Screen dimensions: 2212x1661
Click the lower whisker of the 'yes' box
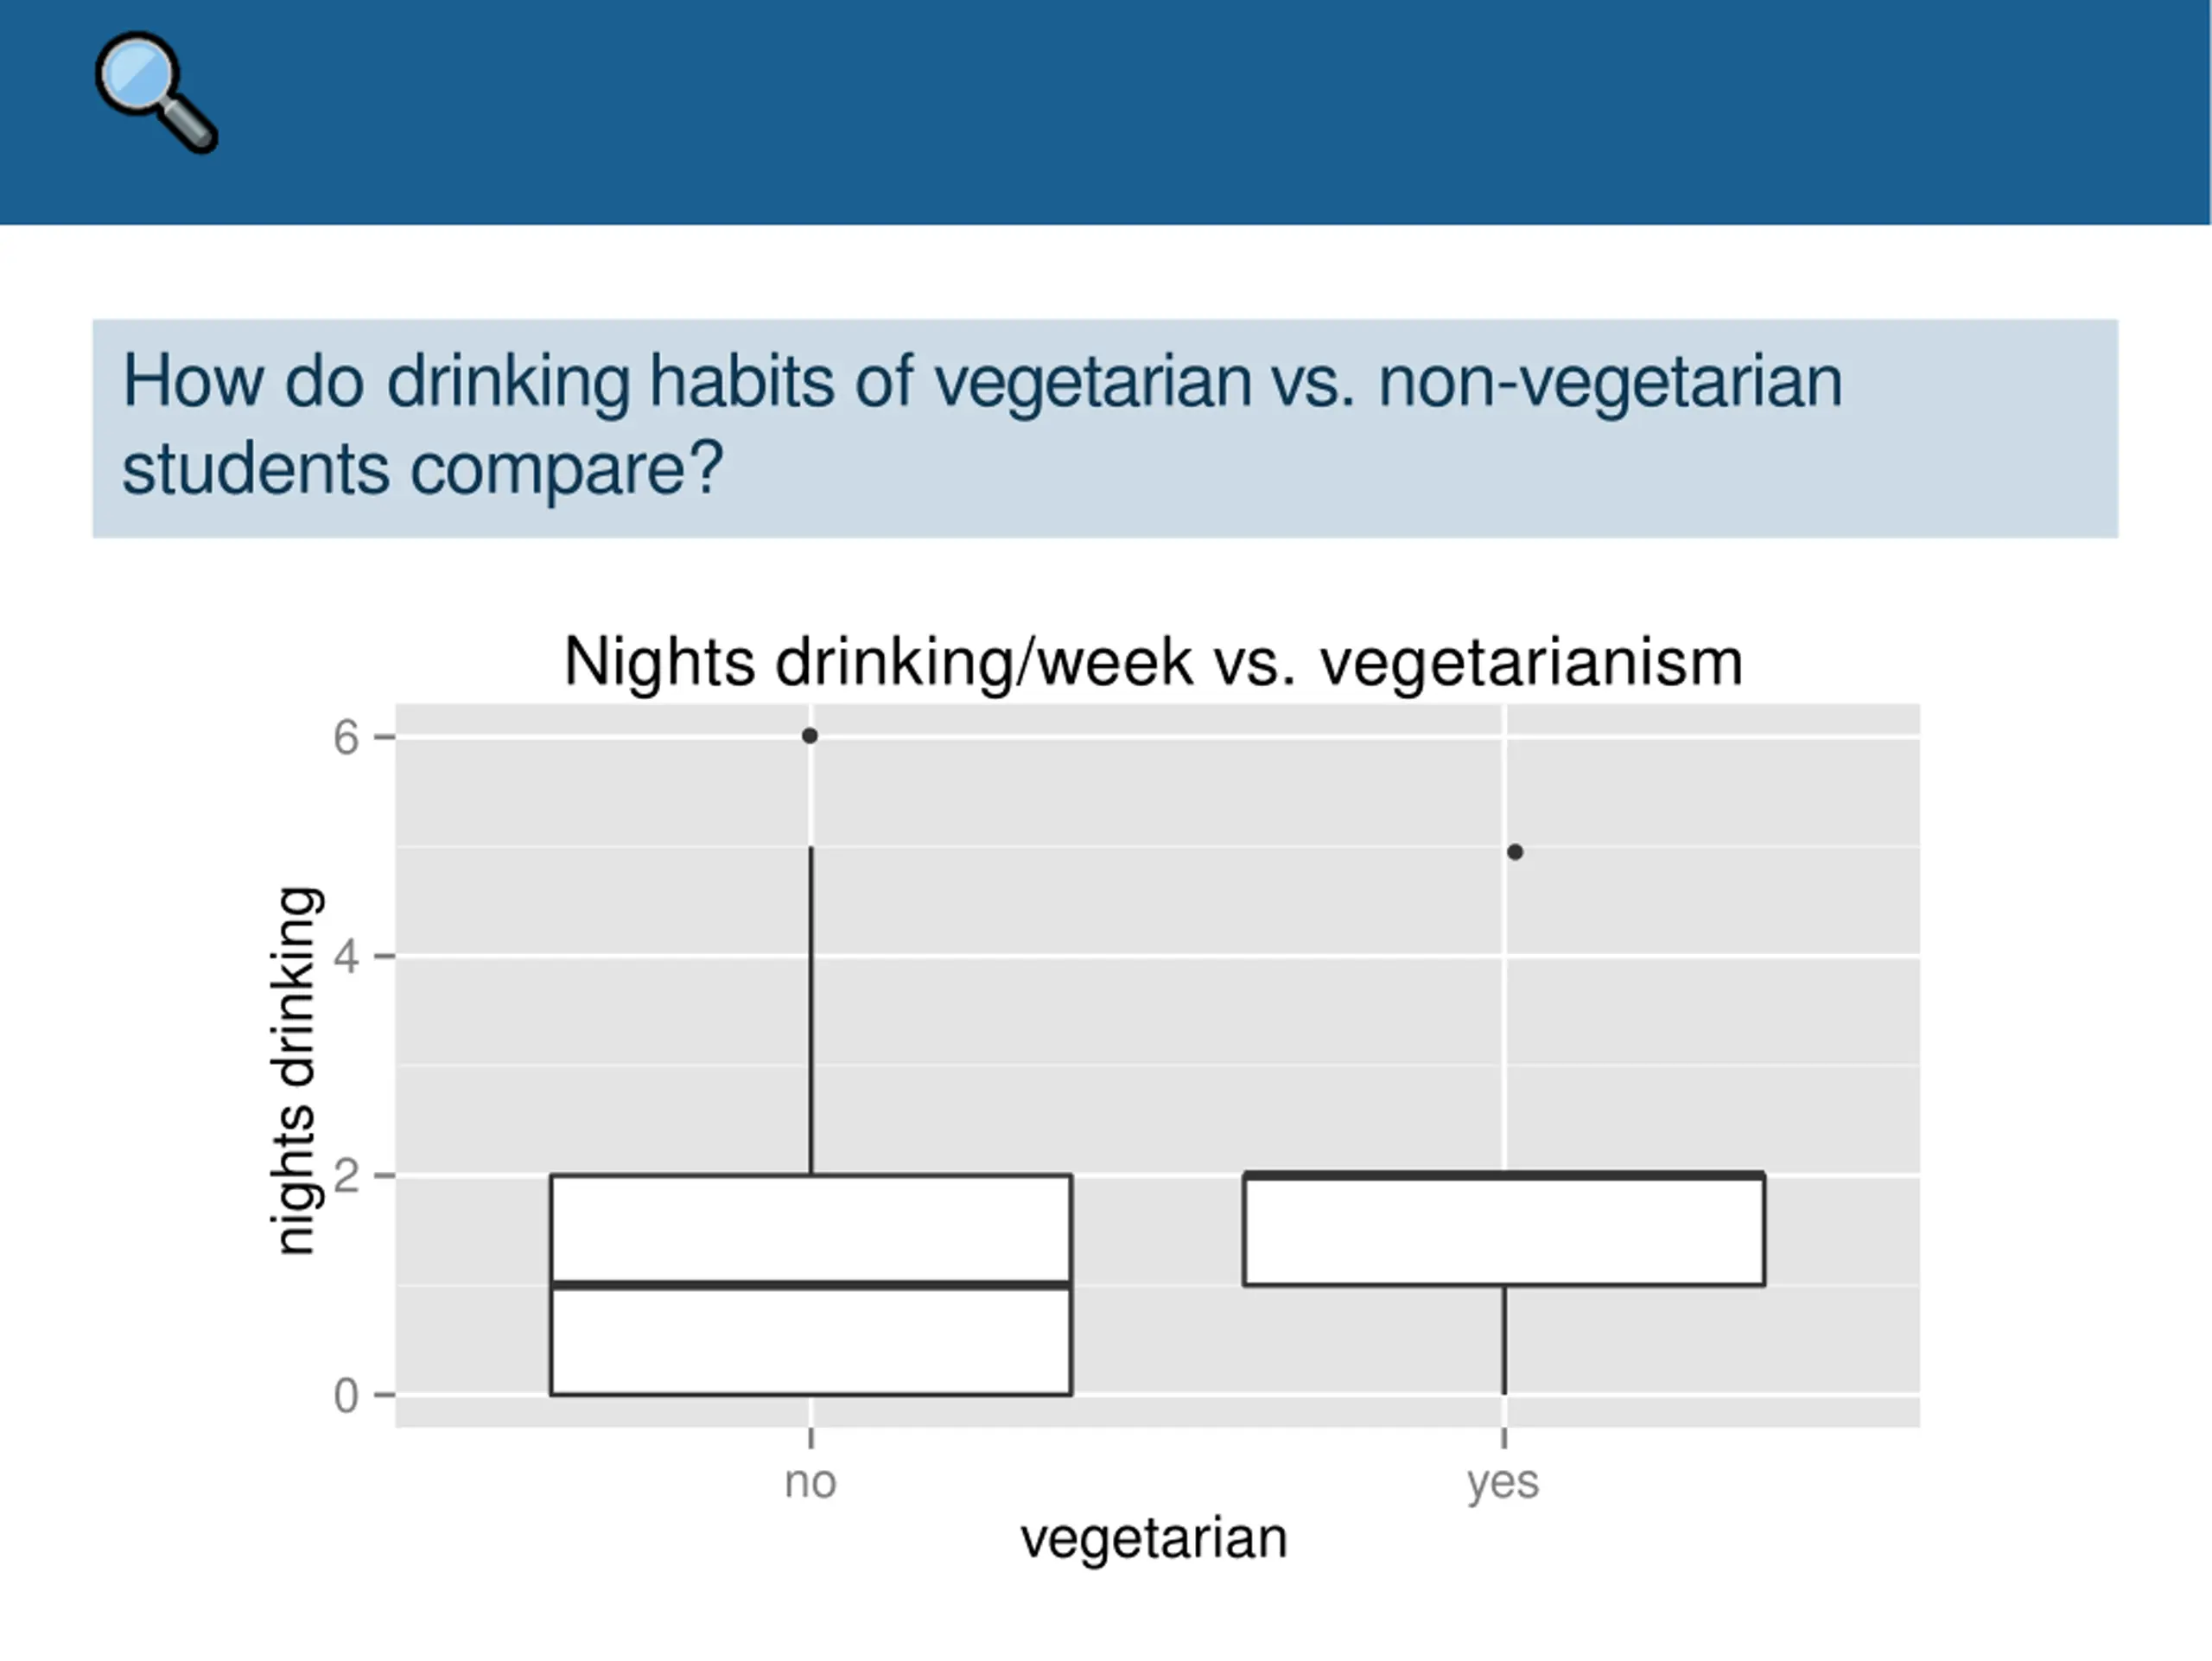(x=1504, y=1340)
